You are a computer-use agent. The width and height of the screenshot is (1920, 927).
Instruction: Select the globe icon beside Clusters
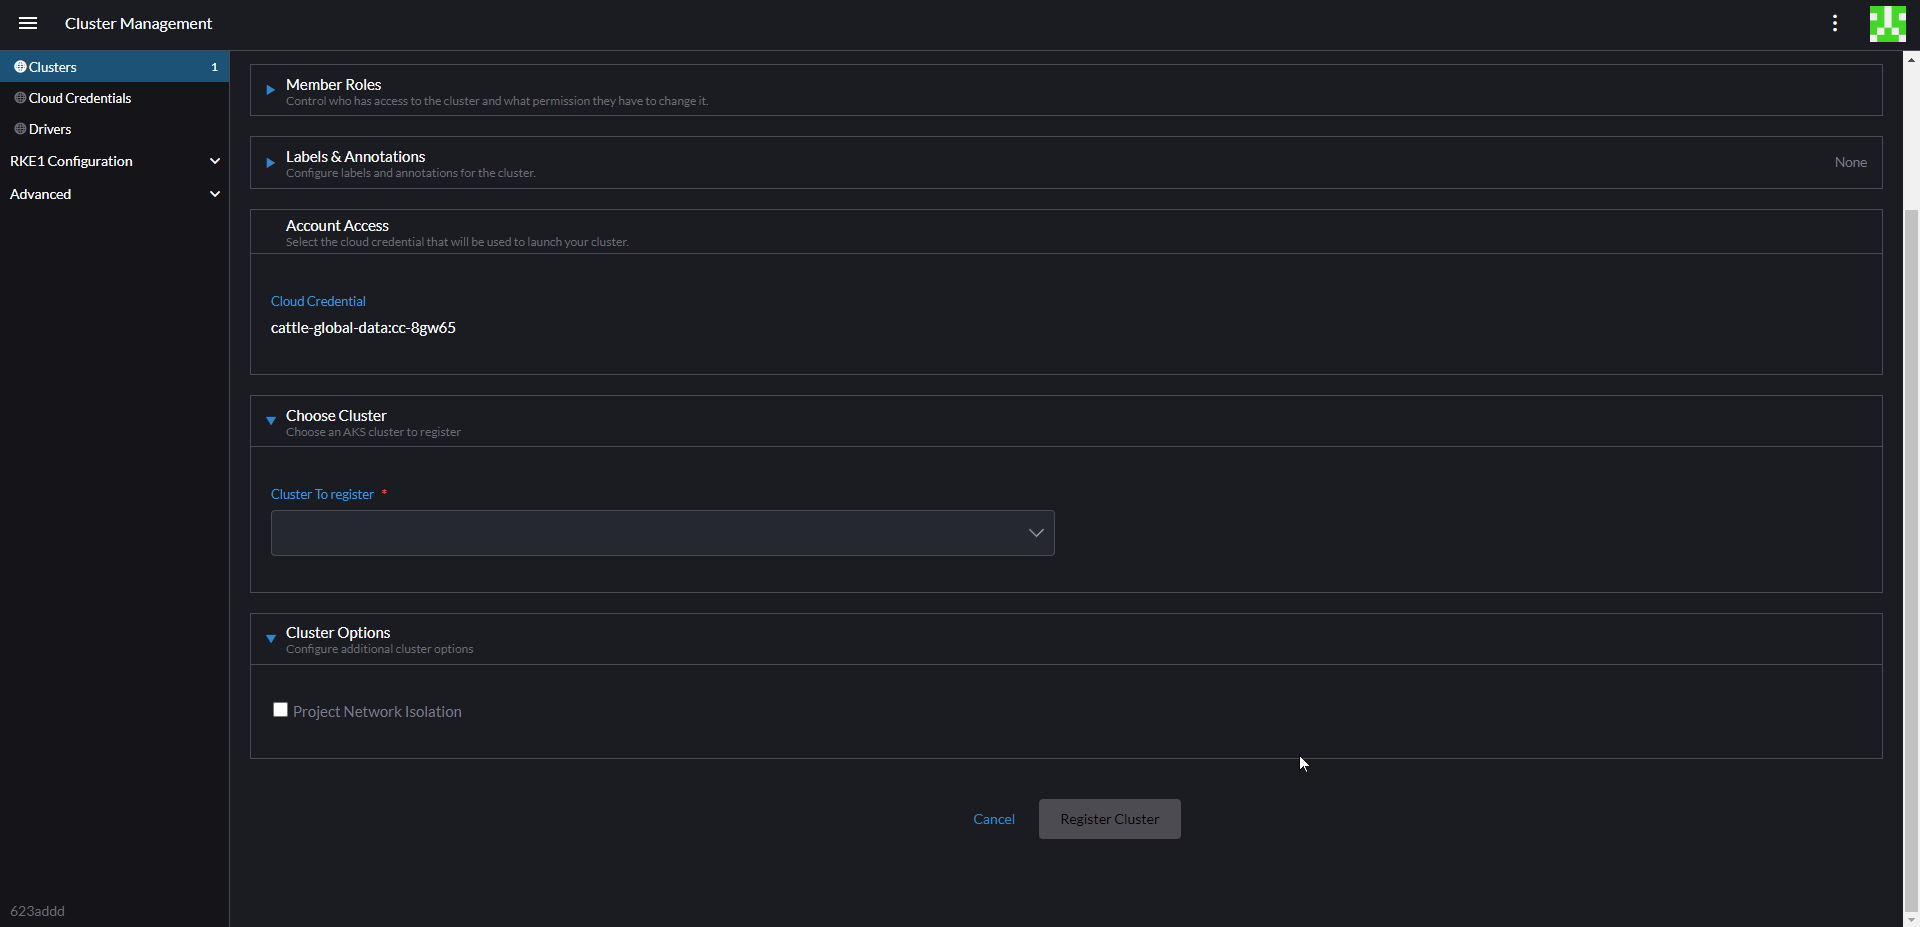20,67
